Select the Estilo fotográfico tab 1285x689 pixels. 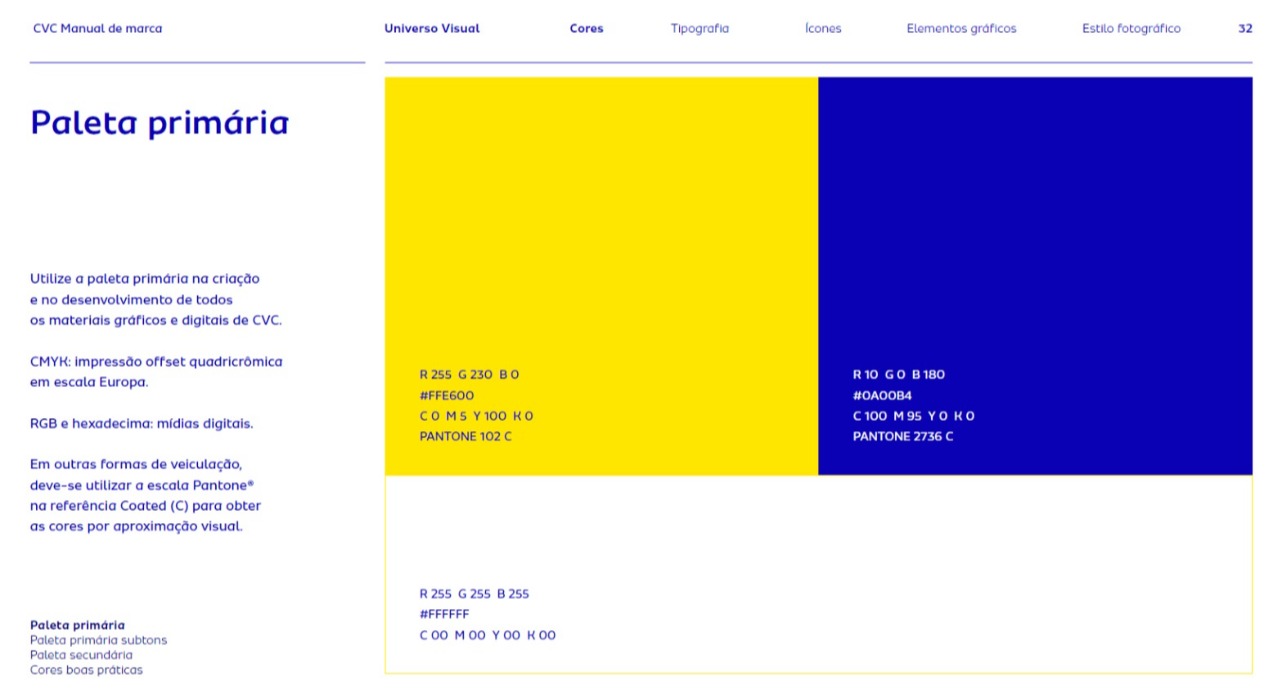click(x=1130, y=29)
